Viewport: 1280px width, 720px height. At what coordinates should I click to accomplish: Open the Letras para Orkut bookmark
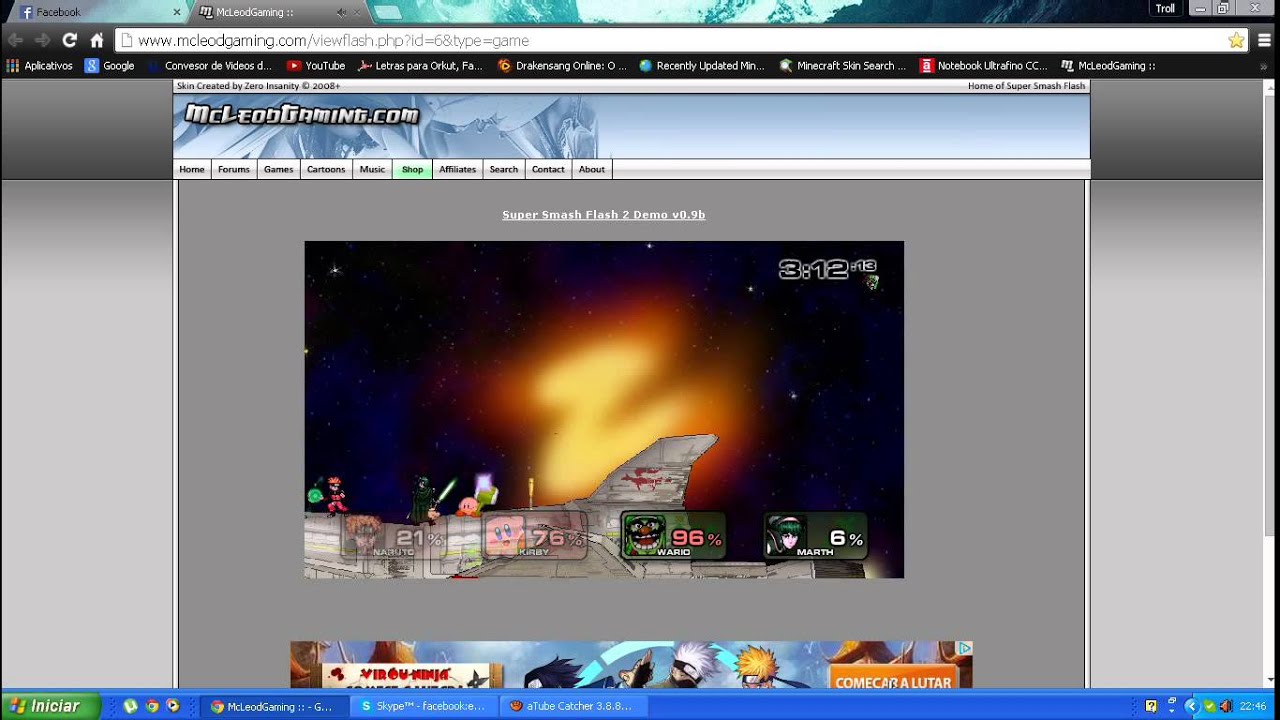pyautogui.click(x=420, y=66)
